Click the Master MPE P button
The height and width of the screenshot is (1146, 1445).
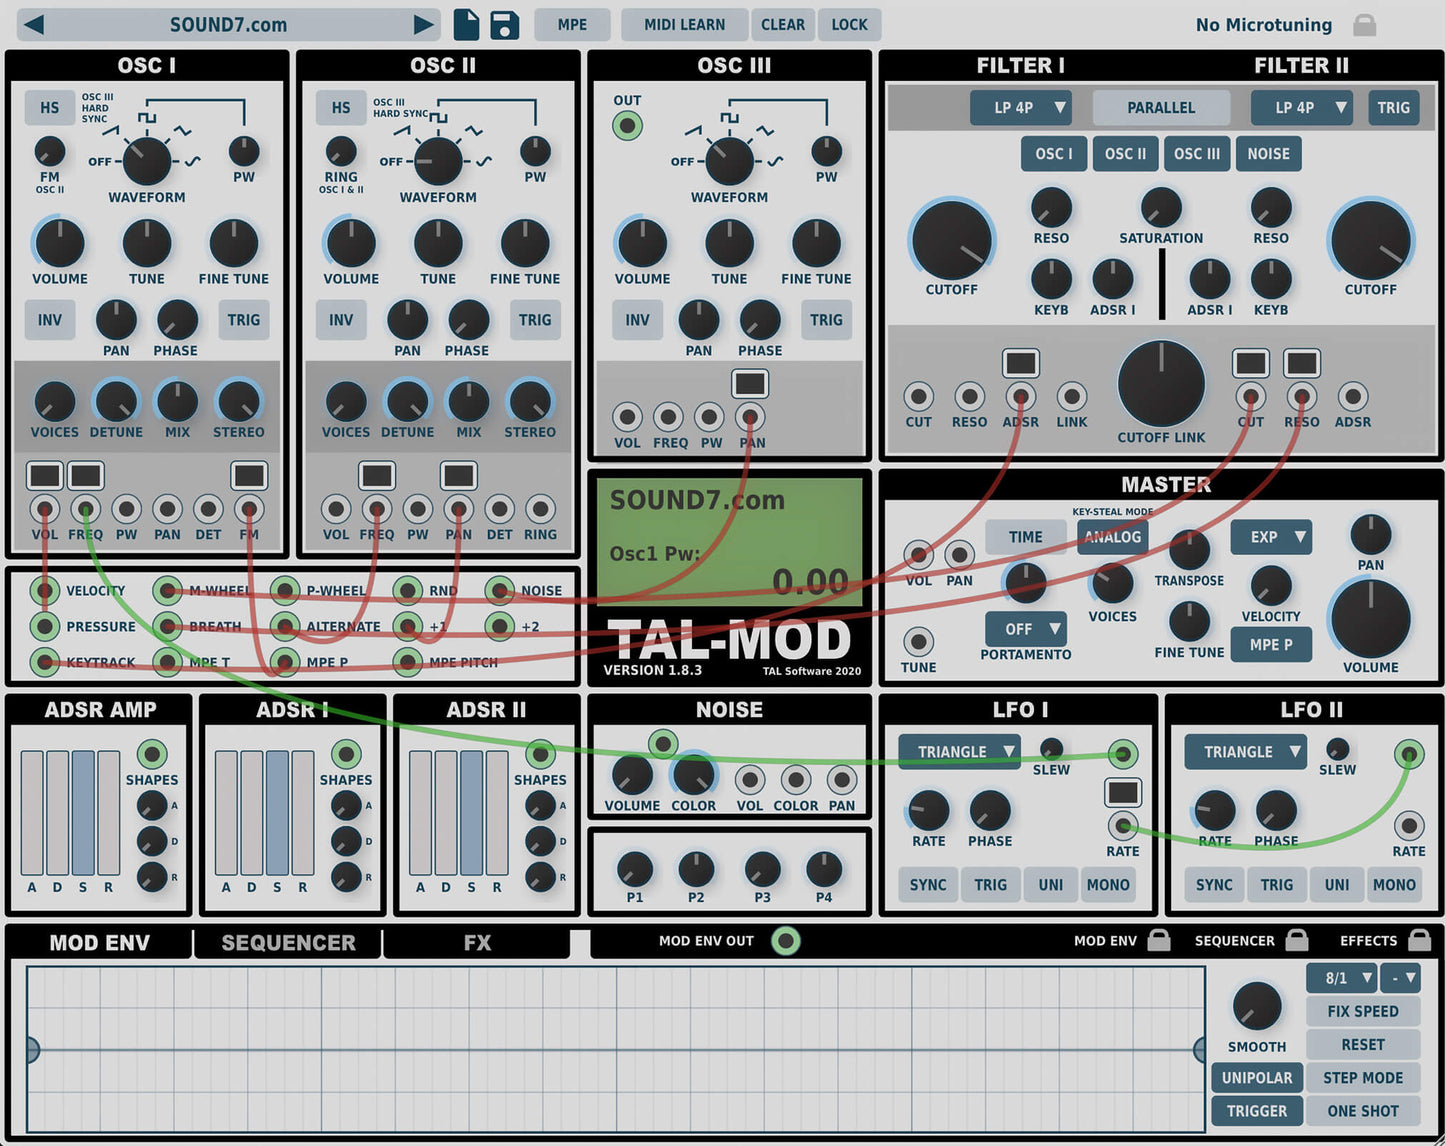[1271, 645]
